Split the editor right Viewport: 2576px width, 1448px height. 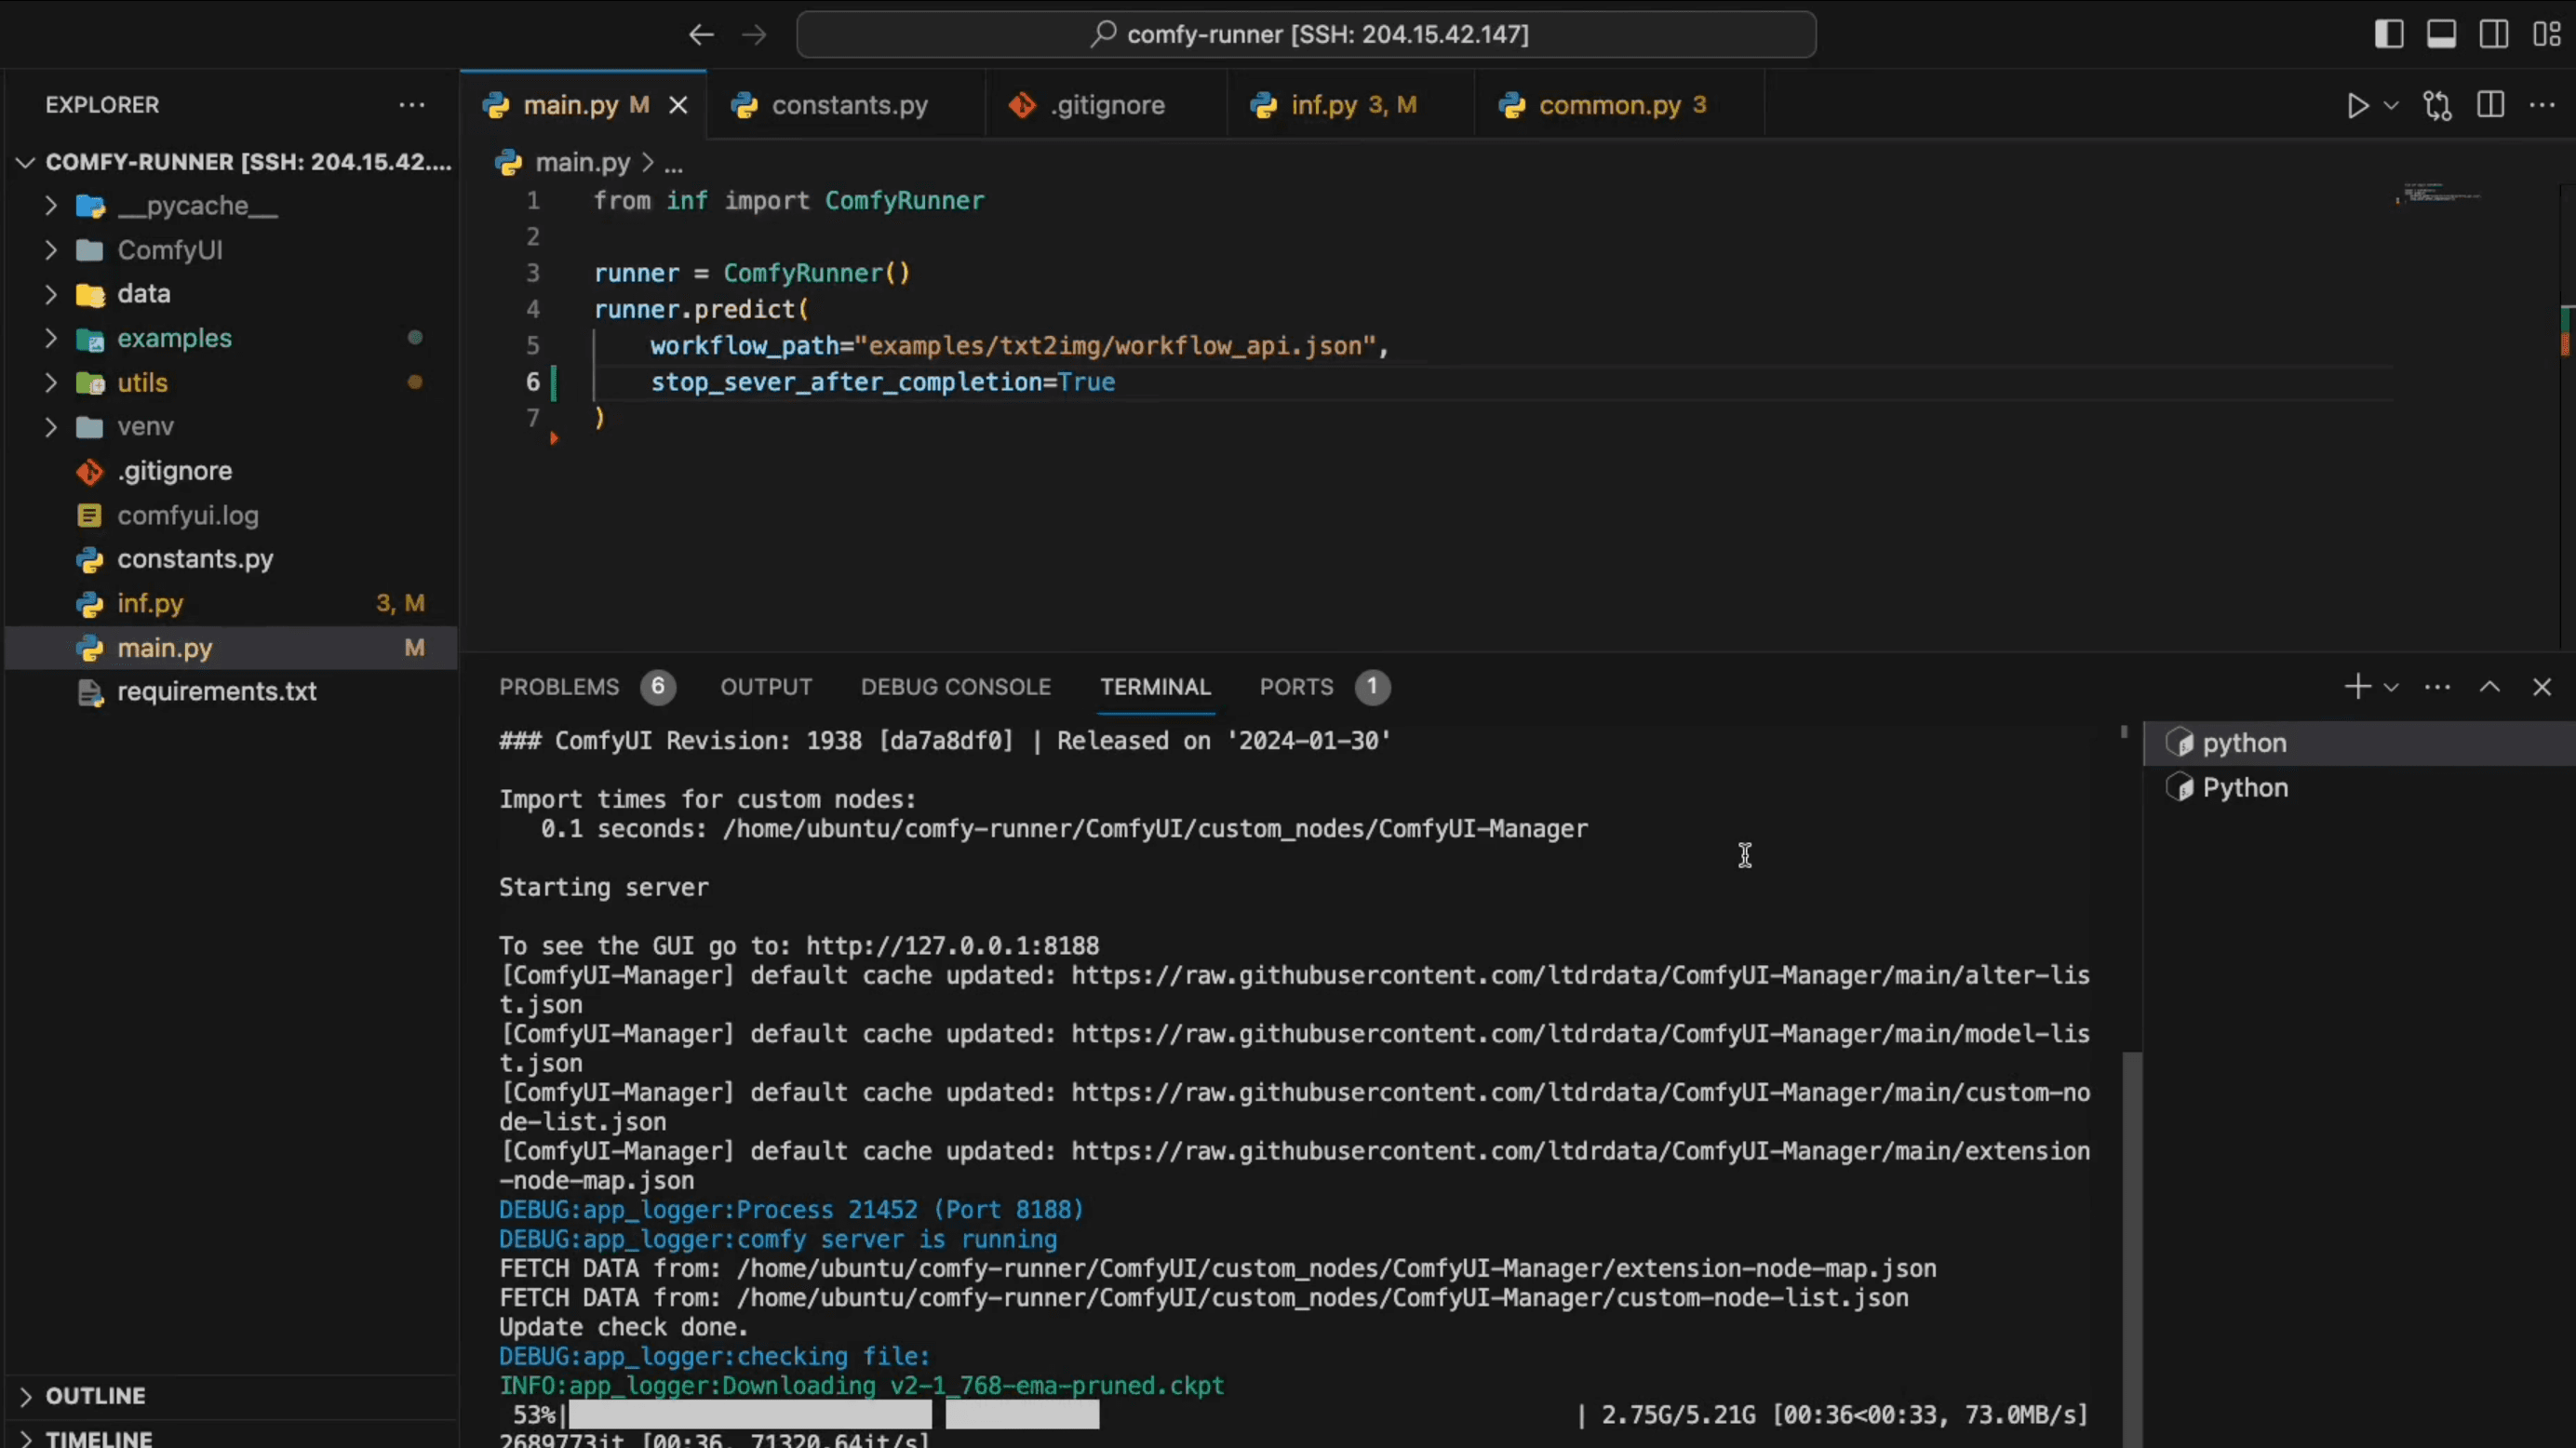pos(2490,105)
